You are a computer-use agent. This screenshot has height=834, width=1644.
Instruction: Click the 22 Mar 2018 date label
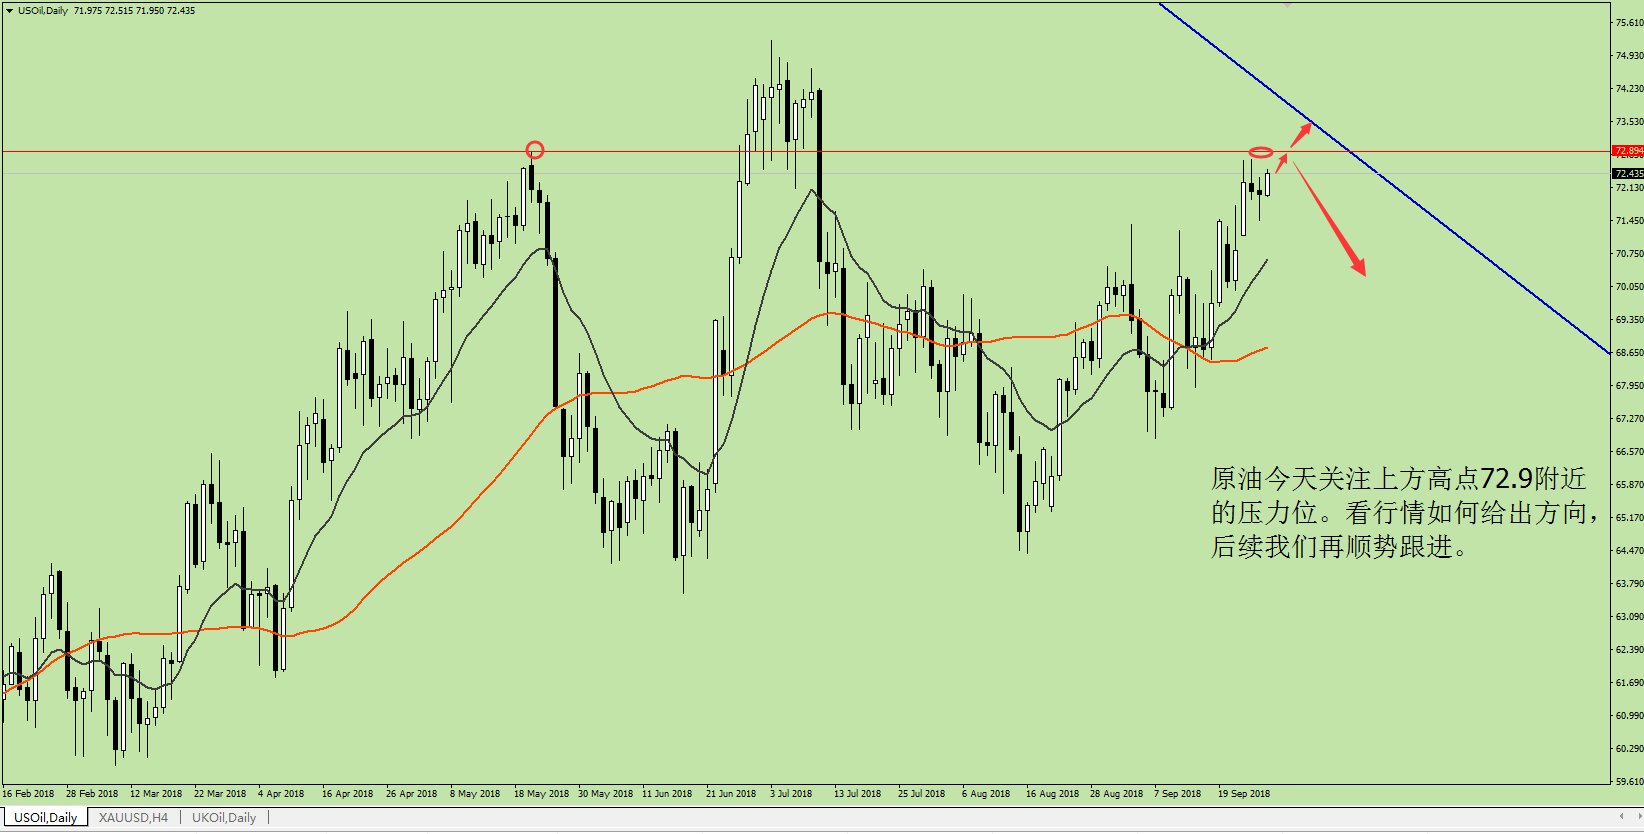(x=220, y=794)
